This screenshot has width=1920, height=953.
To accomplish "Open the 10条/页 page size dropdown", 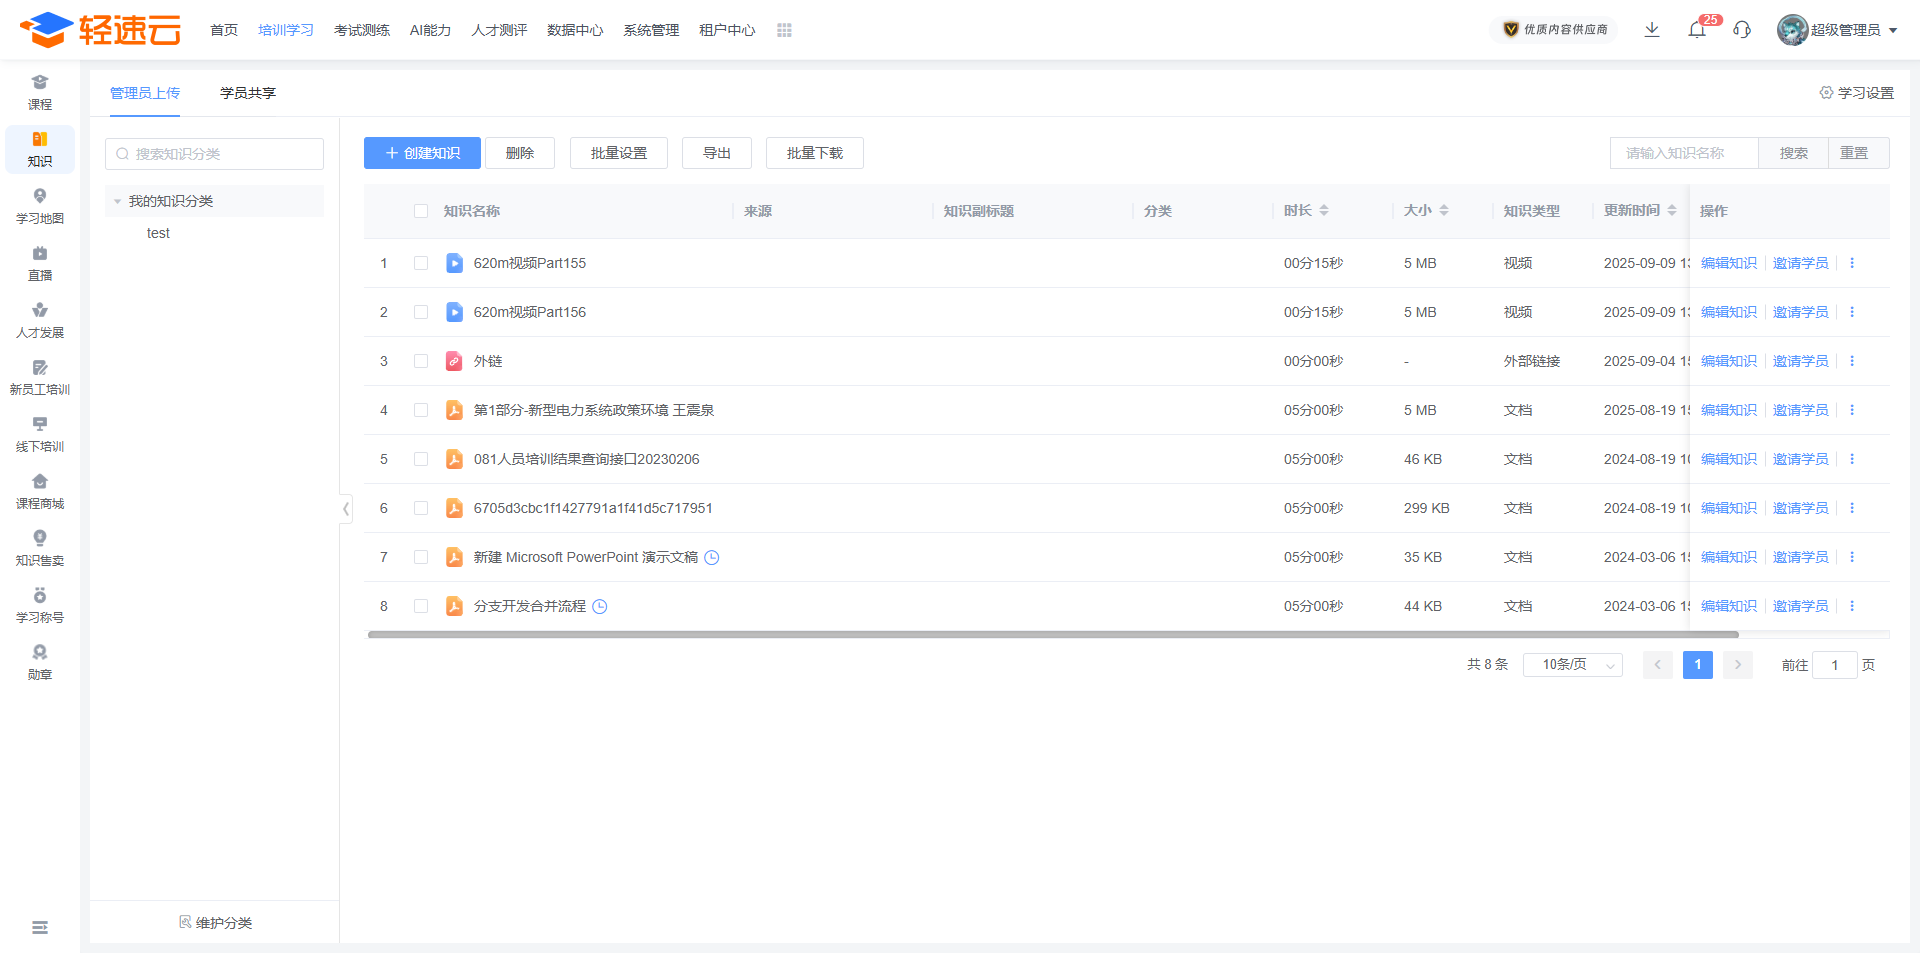I will (1572, 665).
